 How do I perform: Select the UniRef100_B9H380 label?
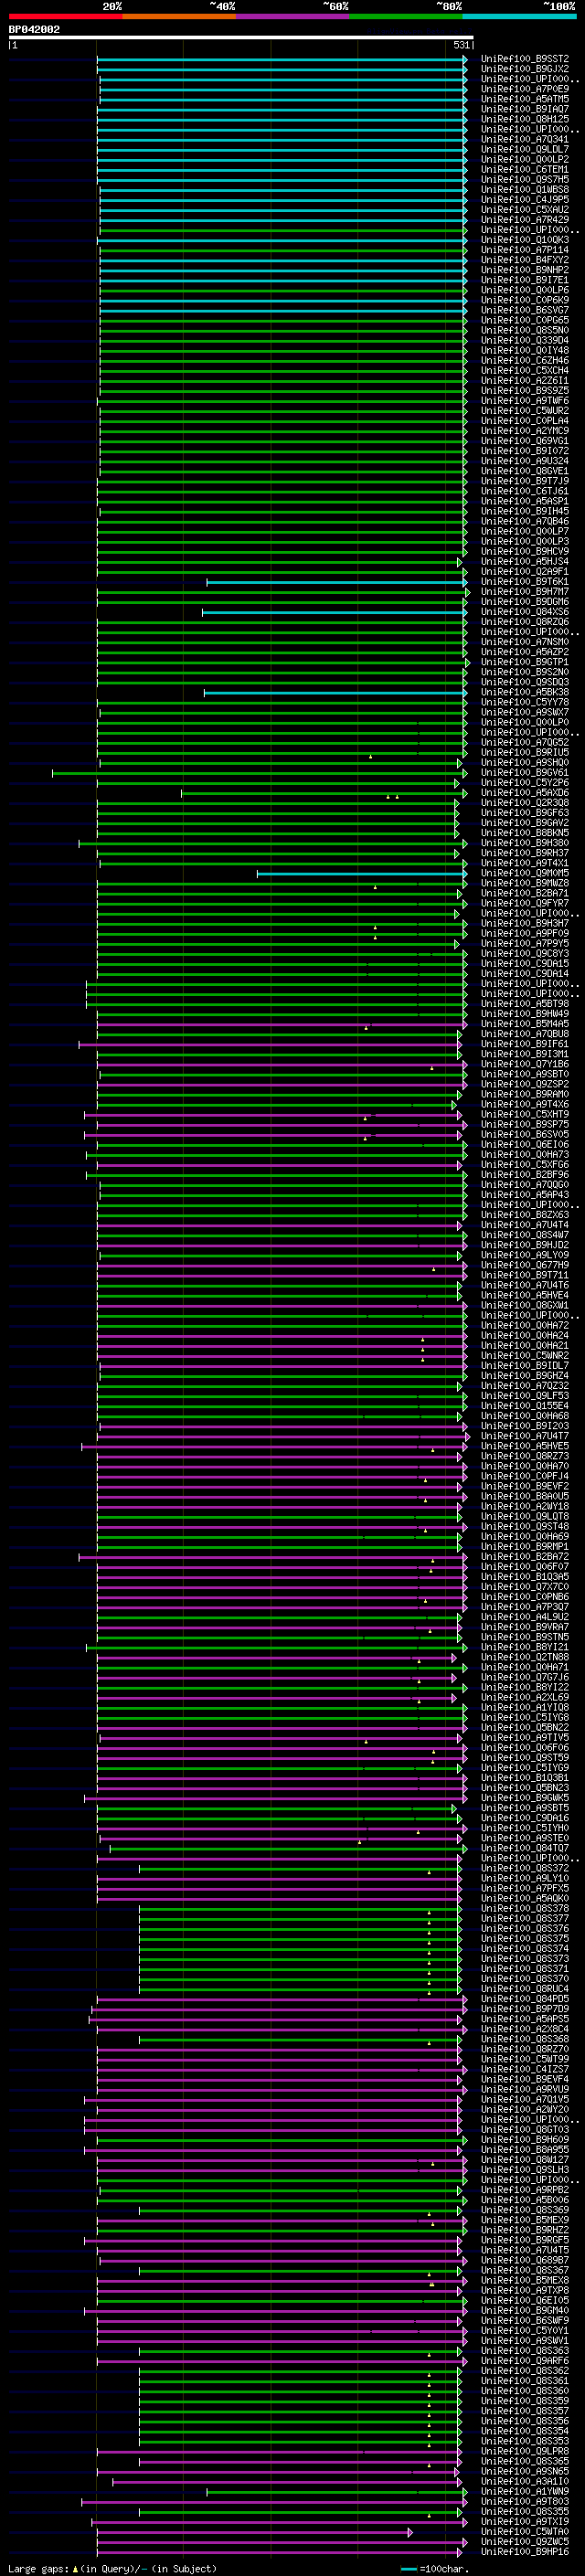coord(525,843)
